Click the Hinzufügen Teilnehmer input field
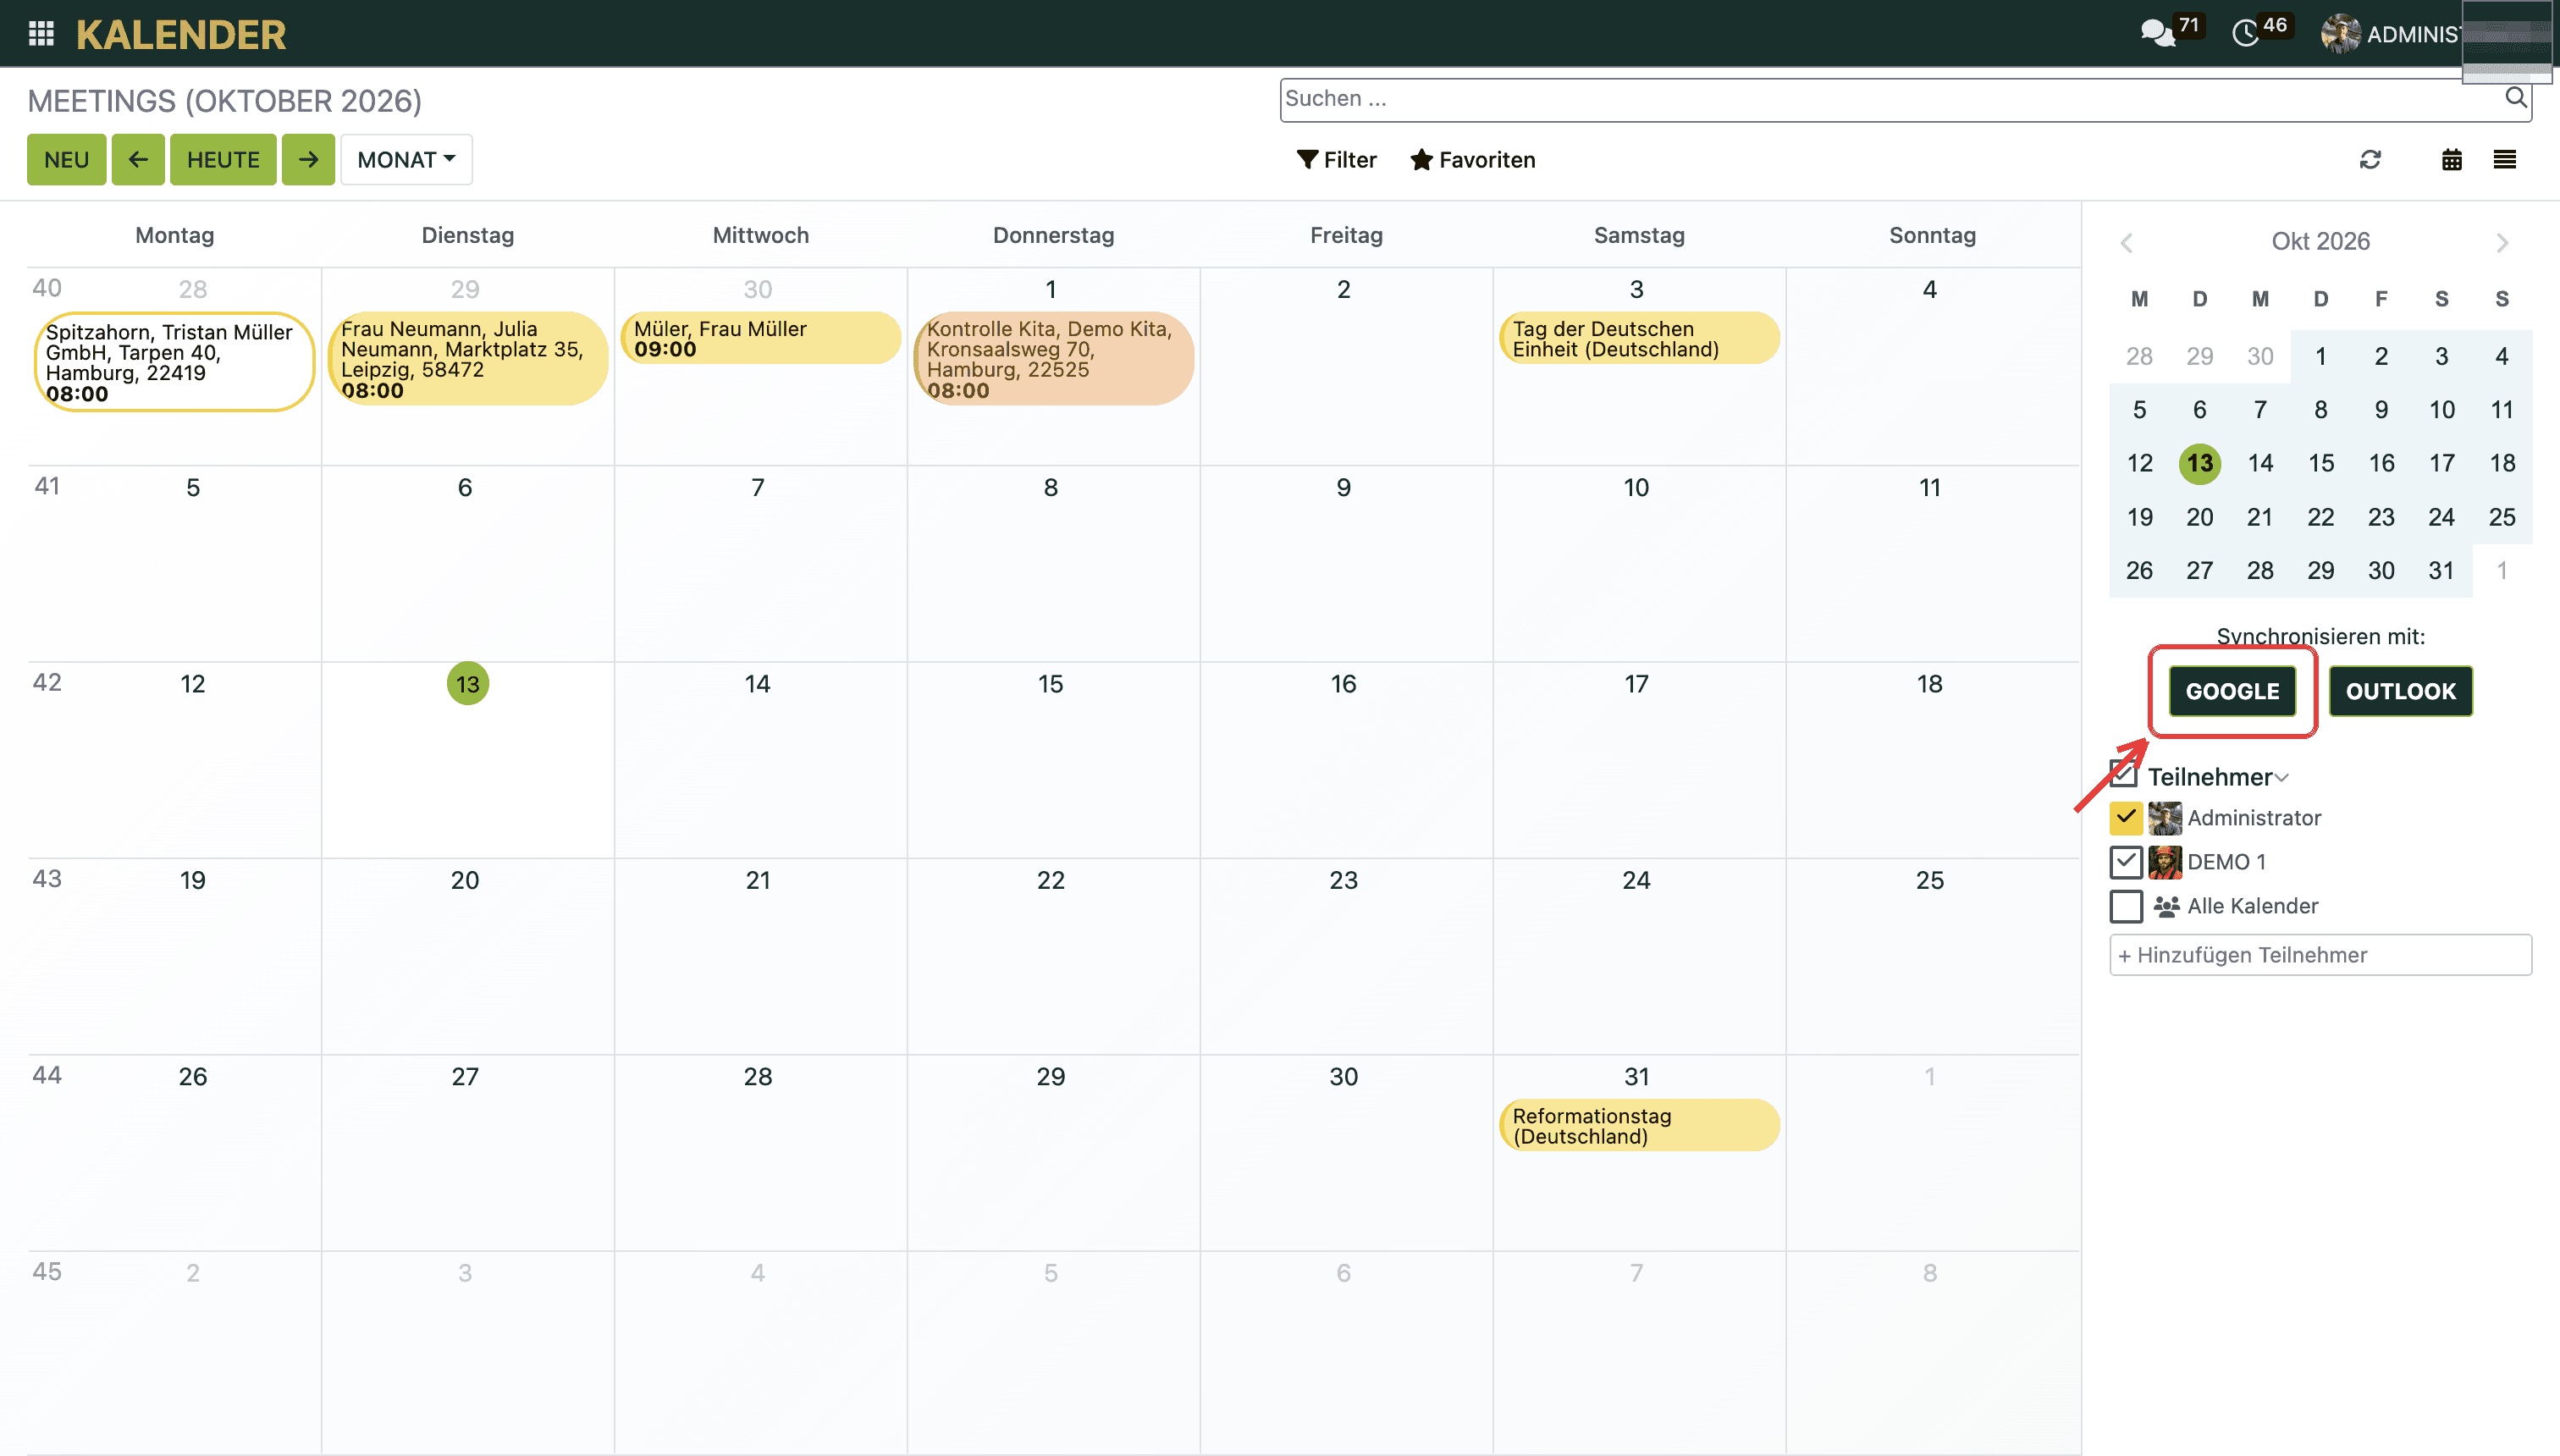 tap(2320, 955)
